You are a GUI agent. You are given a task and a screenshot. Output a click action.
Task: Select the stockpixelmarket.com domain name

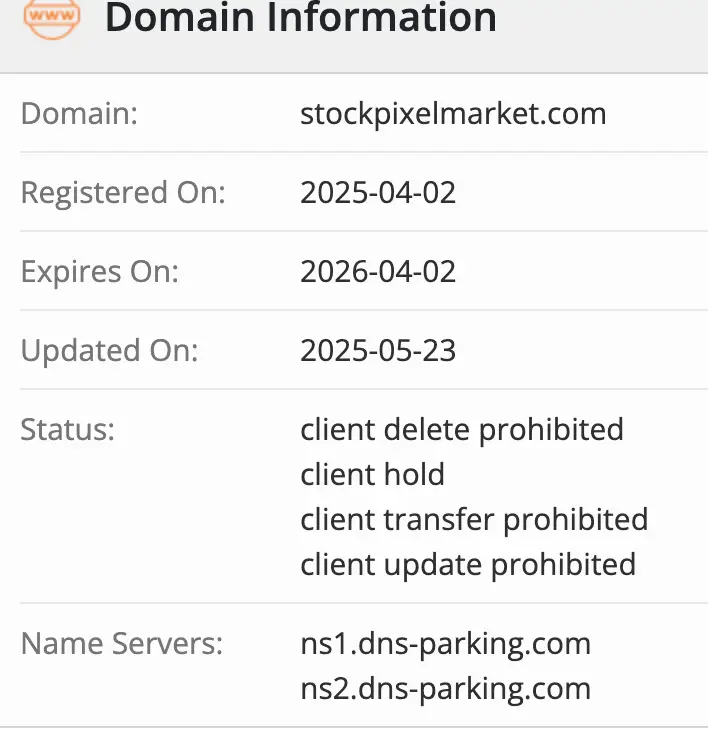(x=453, y=113)
